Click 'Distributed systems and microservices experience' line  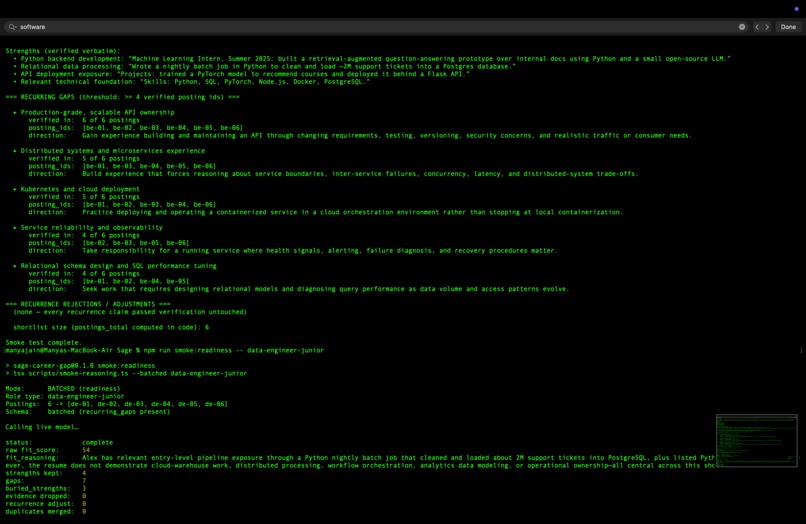click(x=109, y=151)
